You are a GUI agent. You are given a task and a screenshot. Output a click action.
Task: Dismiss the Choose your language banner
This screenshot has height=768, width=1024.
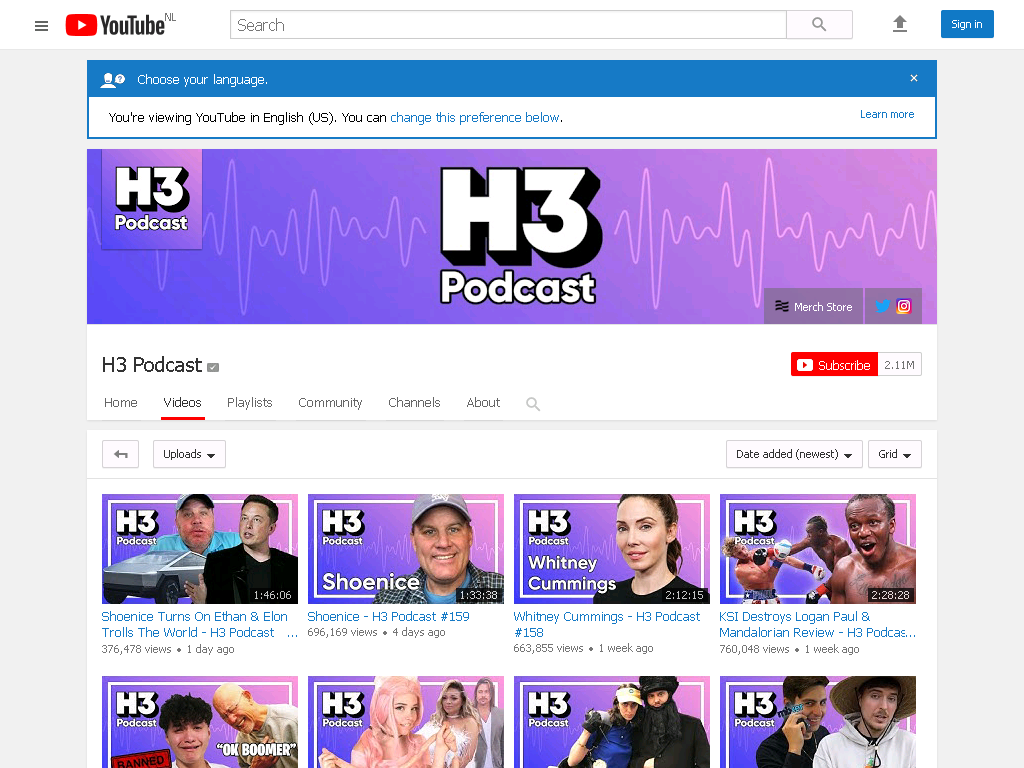point(914,78)
